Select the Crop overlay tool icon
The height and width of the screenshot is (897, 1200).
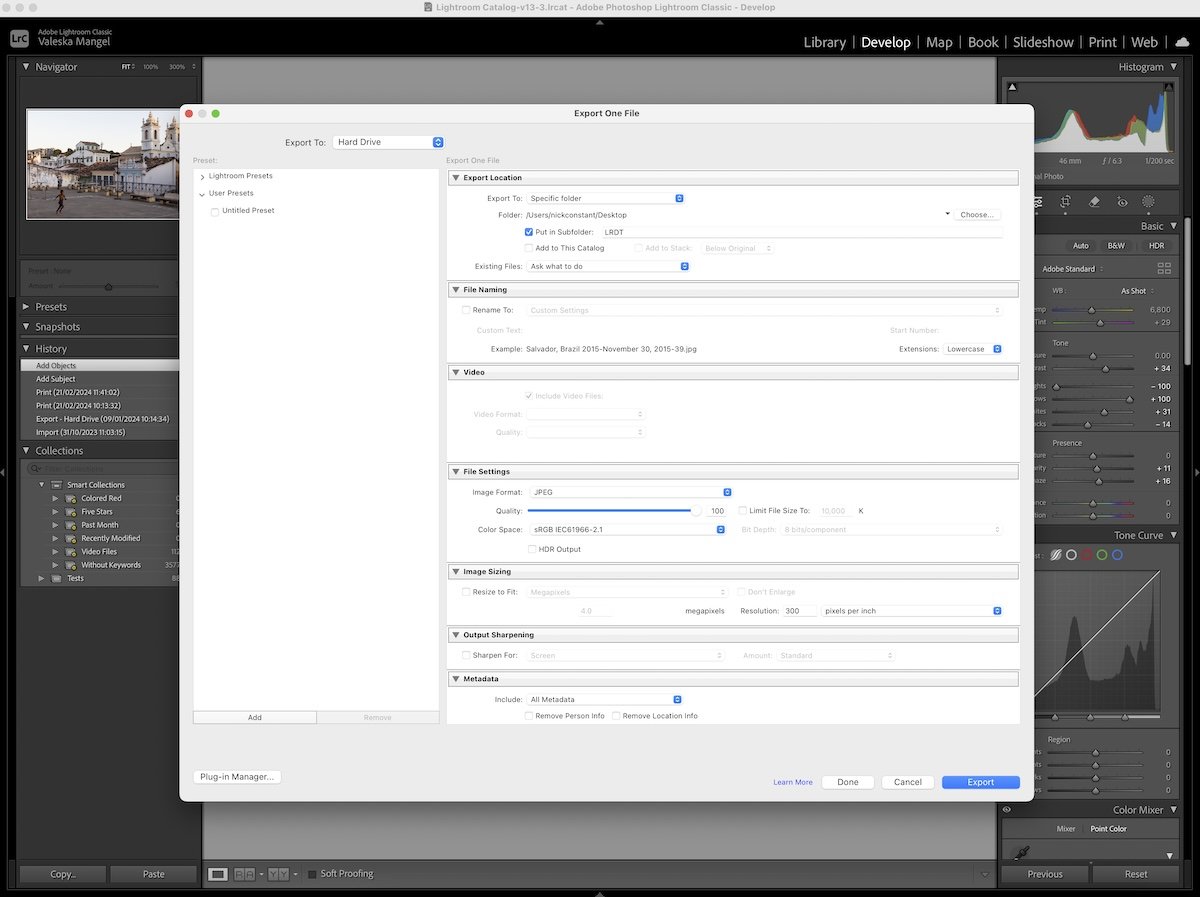(x=1066, y=201)
